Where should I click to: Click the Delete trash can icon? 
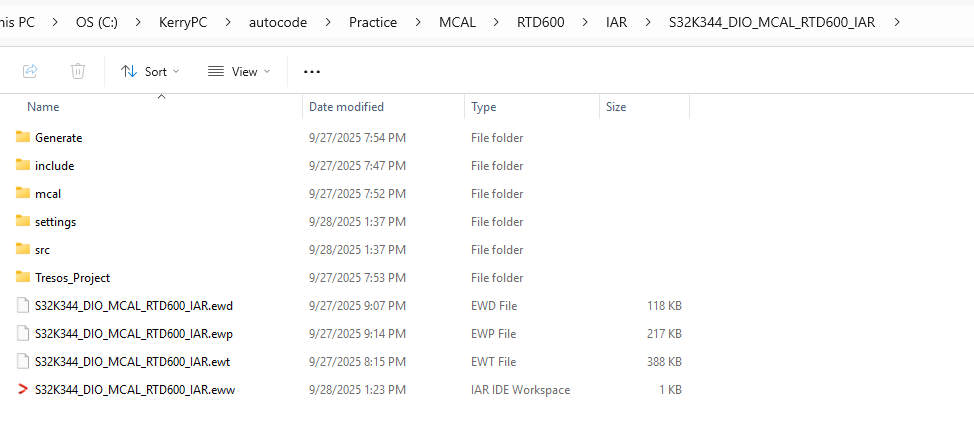[78, 71]
